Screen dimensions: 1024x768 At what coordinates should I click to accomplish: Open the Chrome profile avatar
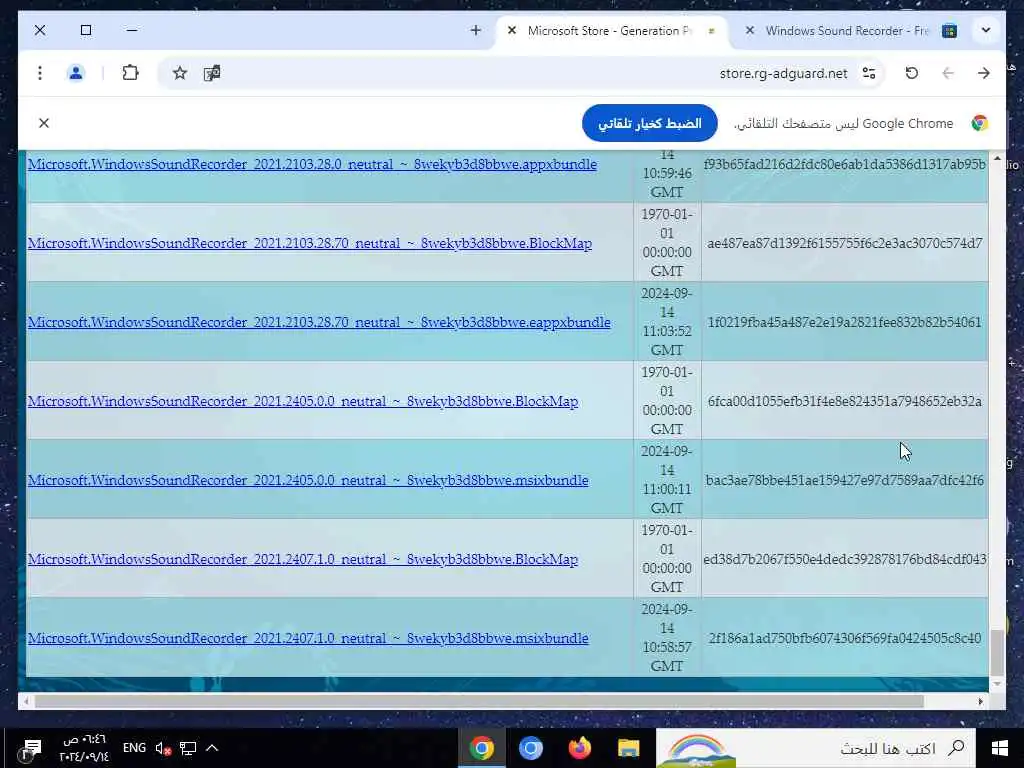pos(76,73)
